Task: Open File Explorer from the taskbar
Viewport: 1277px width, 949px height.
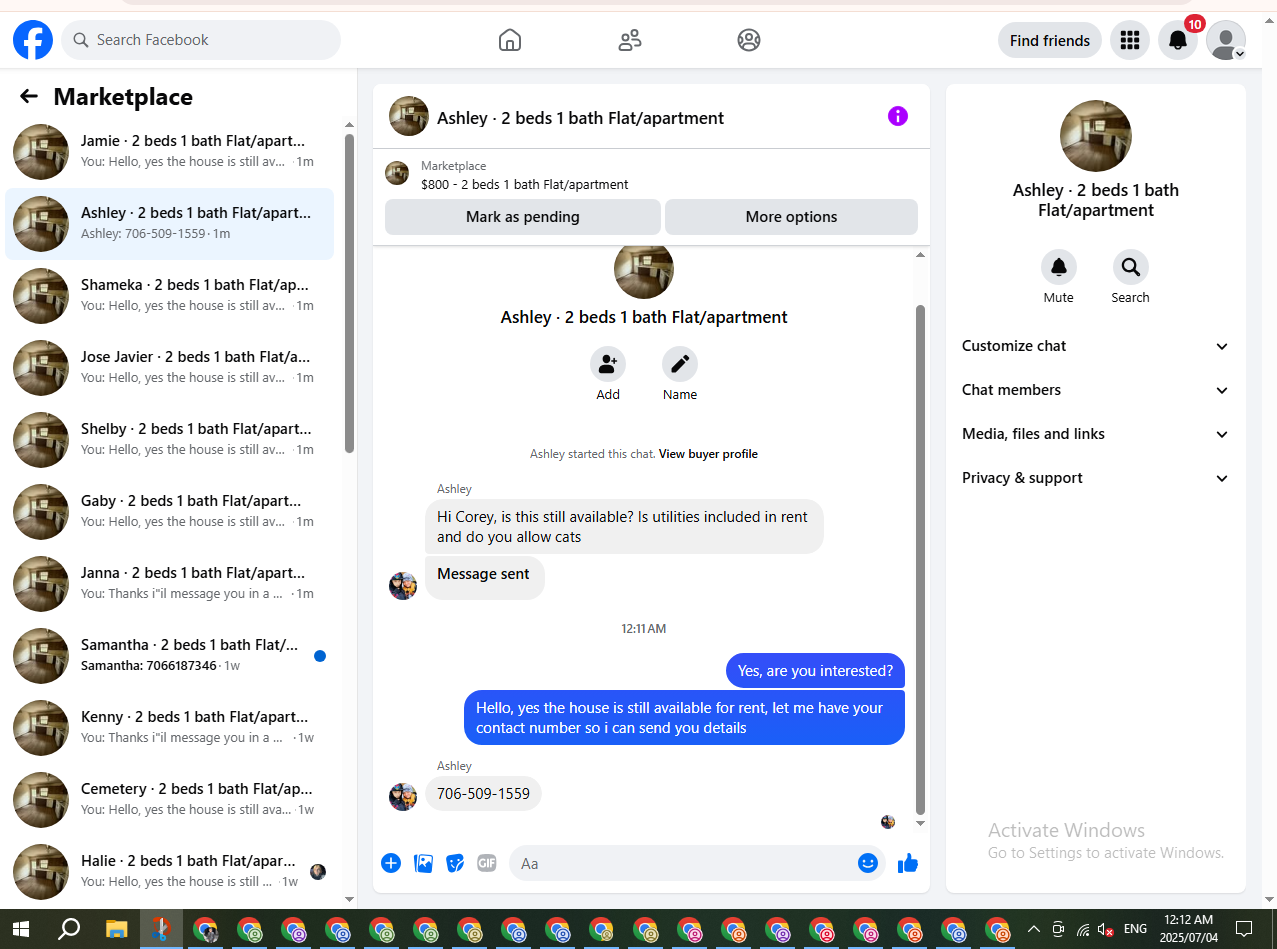Action: (116, 929)
